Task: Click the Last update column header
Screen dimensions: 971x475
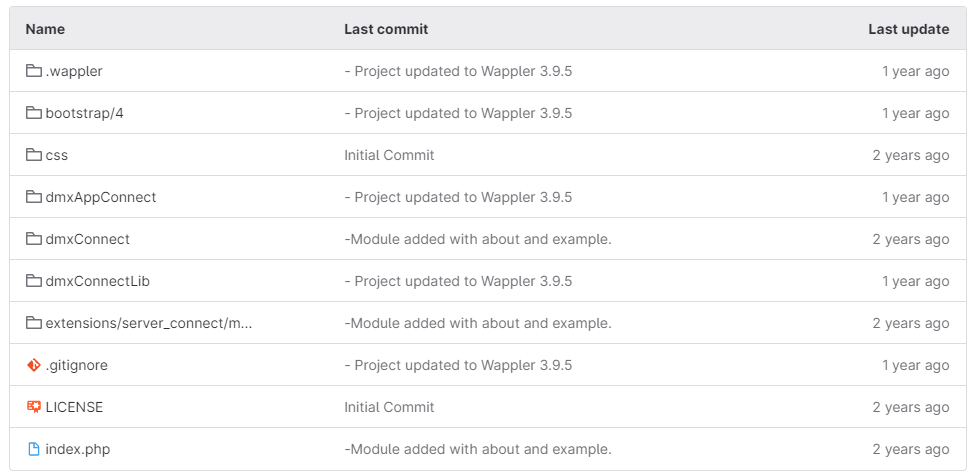Action: (x=908, y=29)
